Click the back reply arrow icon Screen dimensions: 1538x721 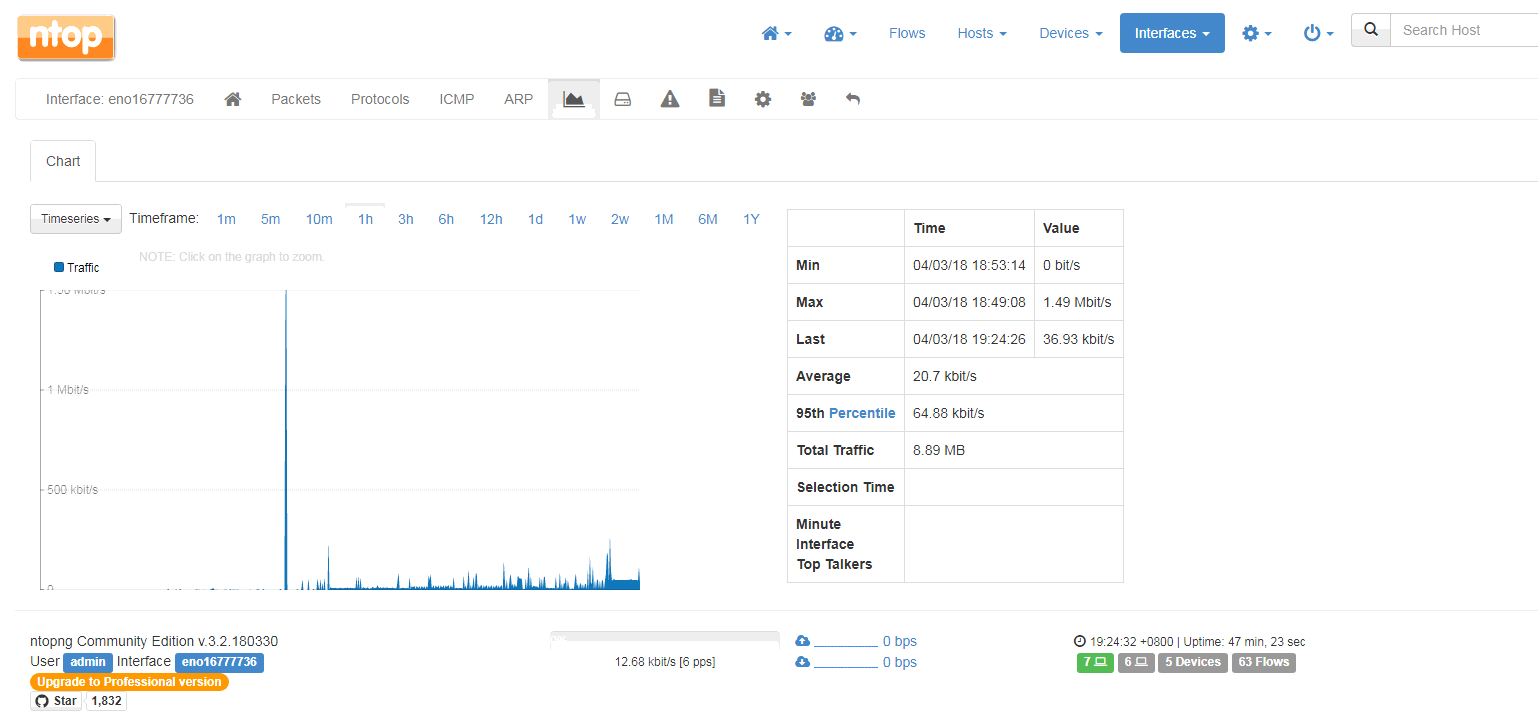pyautogui.click(x=853, y=99)
